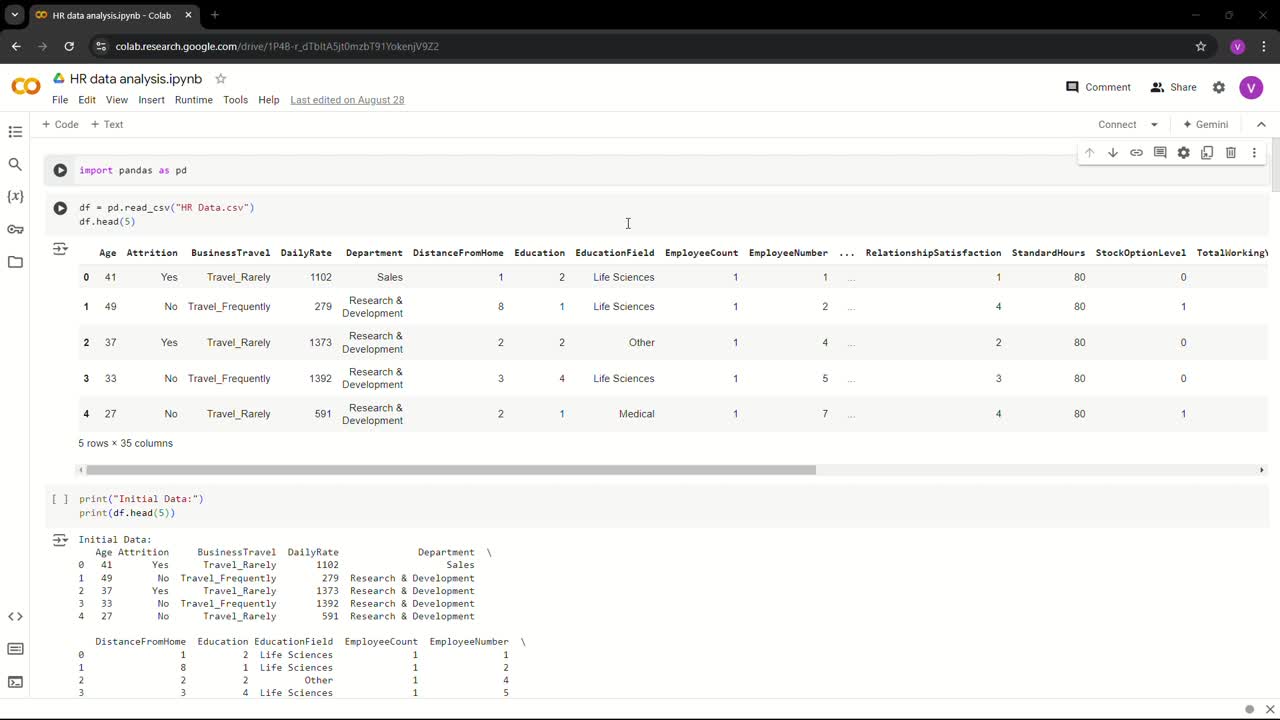Add a new Code cell
The height and width of the screenshot is (720, 1280).
pyautogui.click(x=60, y=125)
